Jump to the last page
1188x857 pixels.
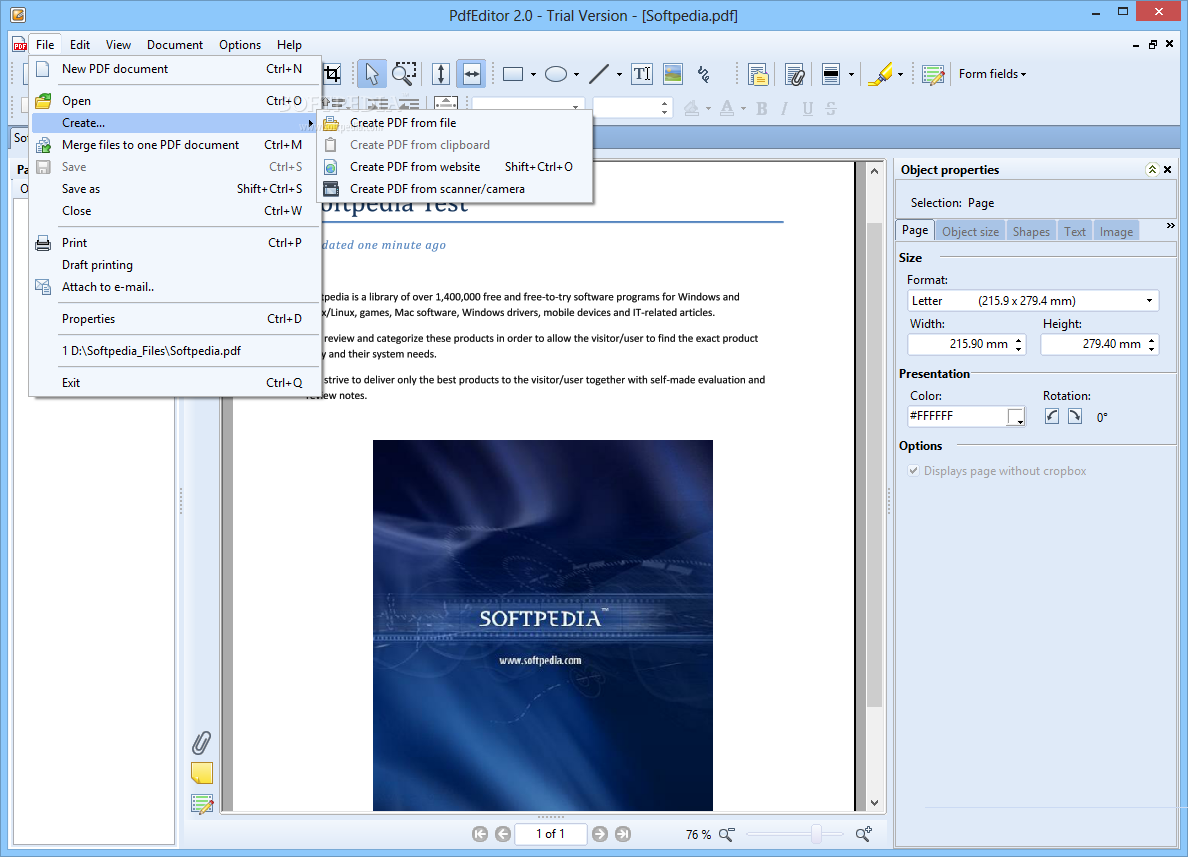tap(623, 834)
